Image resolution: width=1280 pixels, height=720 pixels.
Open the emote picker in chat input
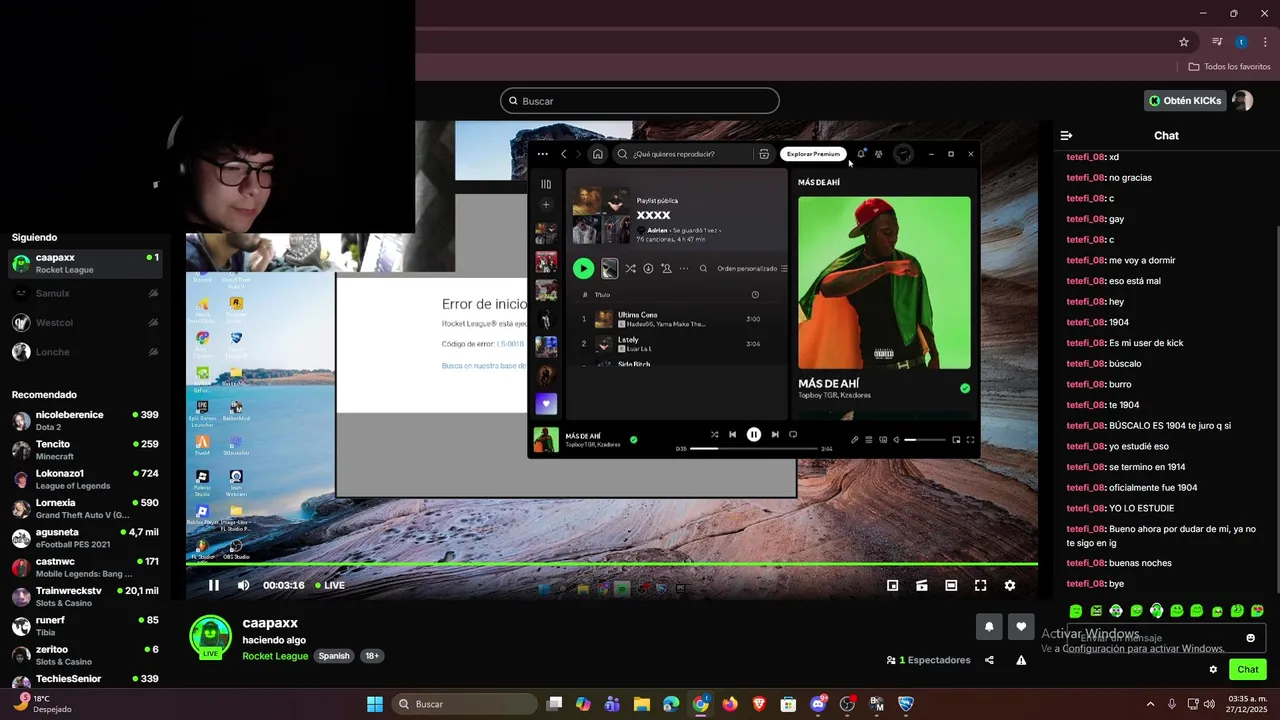click(1250, 638)
